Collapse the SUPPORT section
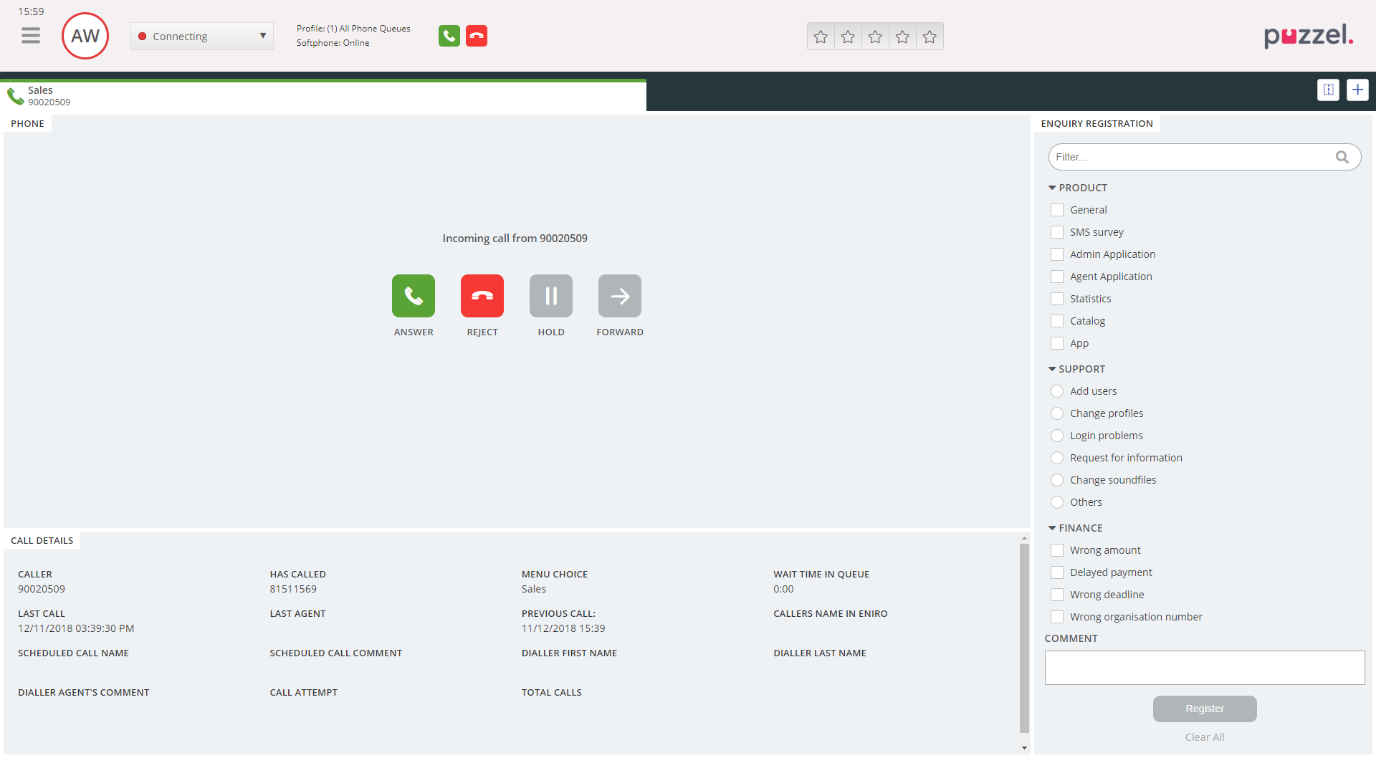The width and height of the screenshot is (1376, 758). pos(1051,368)
